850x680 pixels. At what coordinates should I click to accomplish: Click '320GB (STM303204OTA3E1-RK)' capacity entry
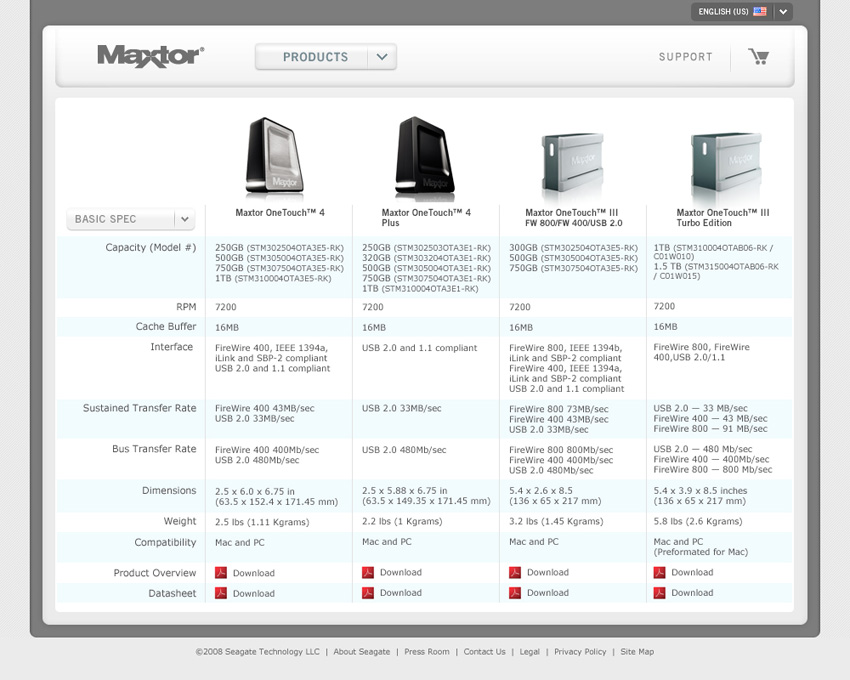click(x=426, y=258)
